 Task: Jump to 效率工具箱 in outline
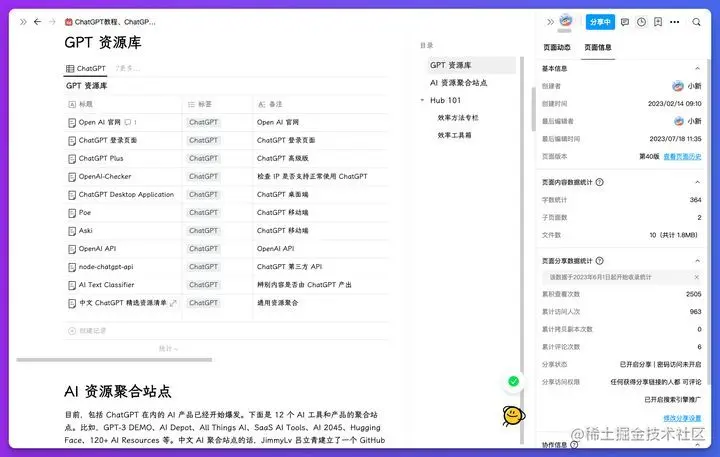click(454, 135)
